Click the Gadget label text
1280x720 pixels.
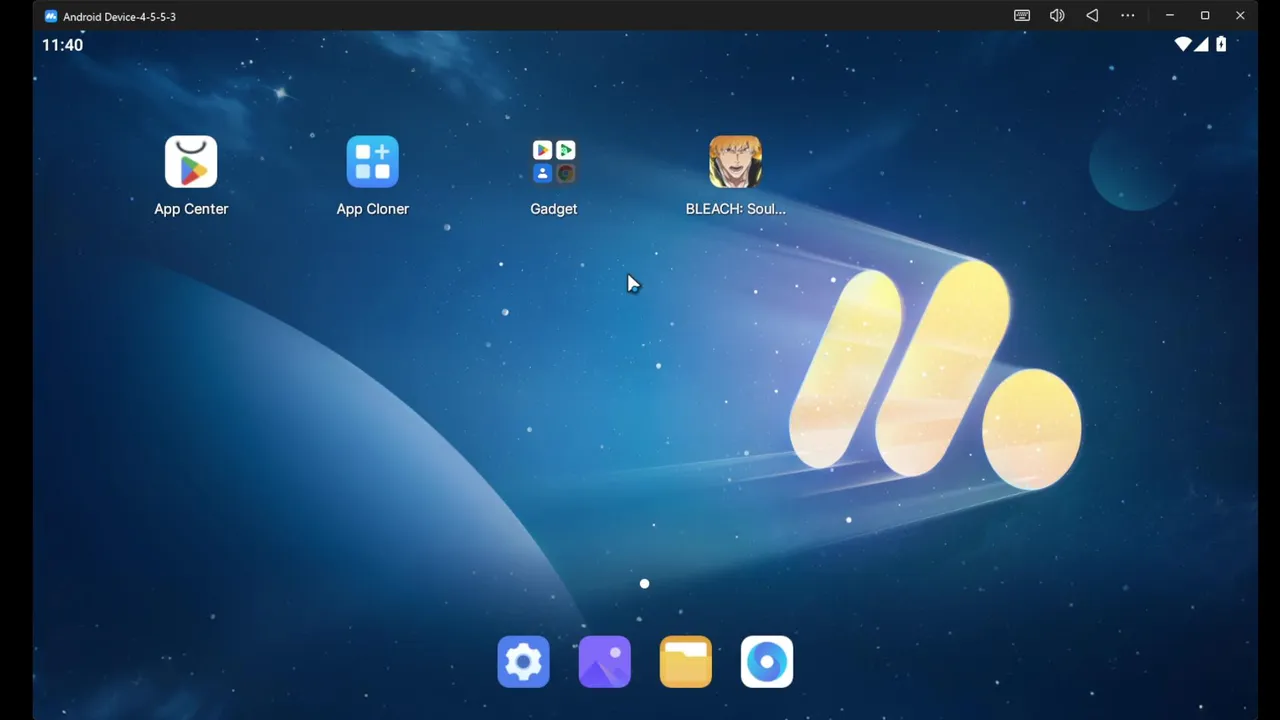[x=554, y=209]
